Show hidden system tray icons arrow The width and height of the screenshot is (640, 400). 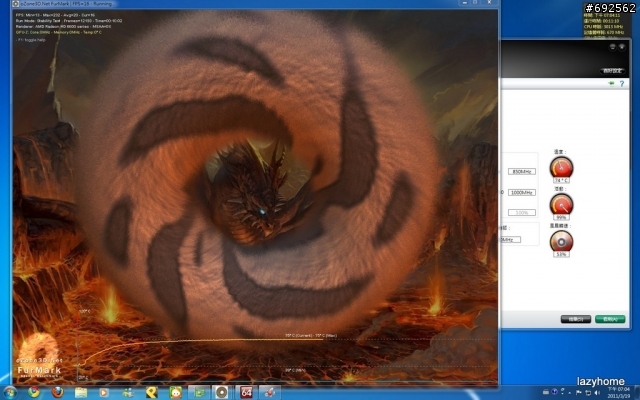click(570, 393)
